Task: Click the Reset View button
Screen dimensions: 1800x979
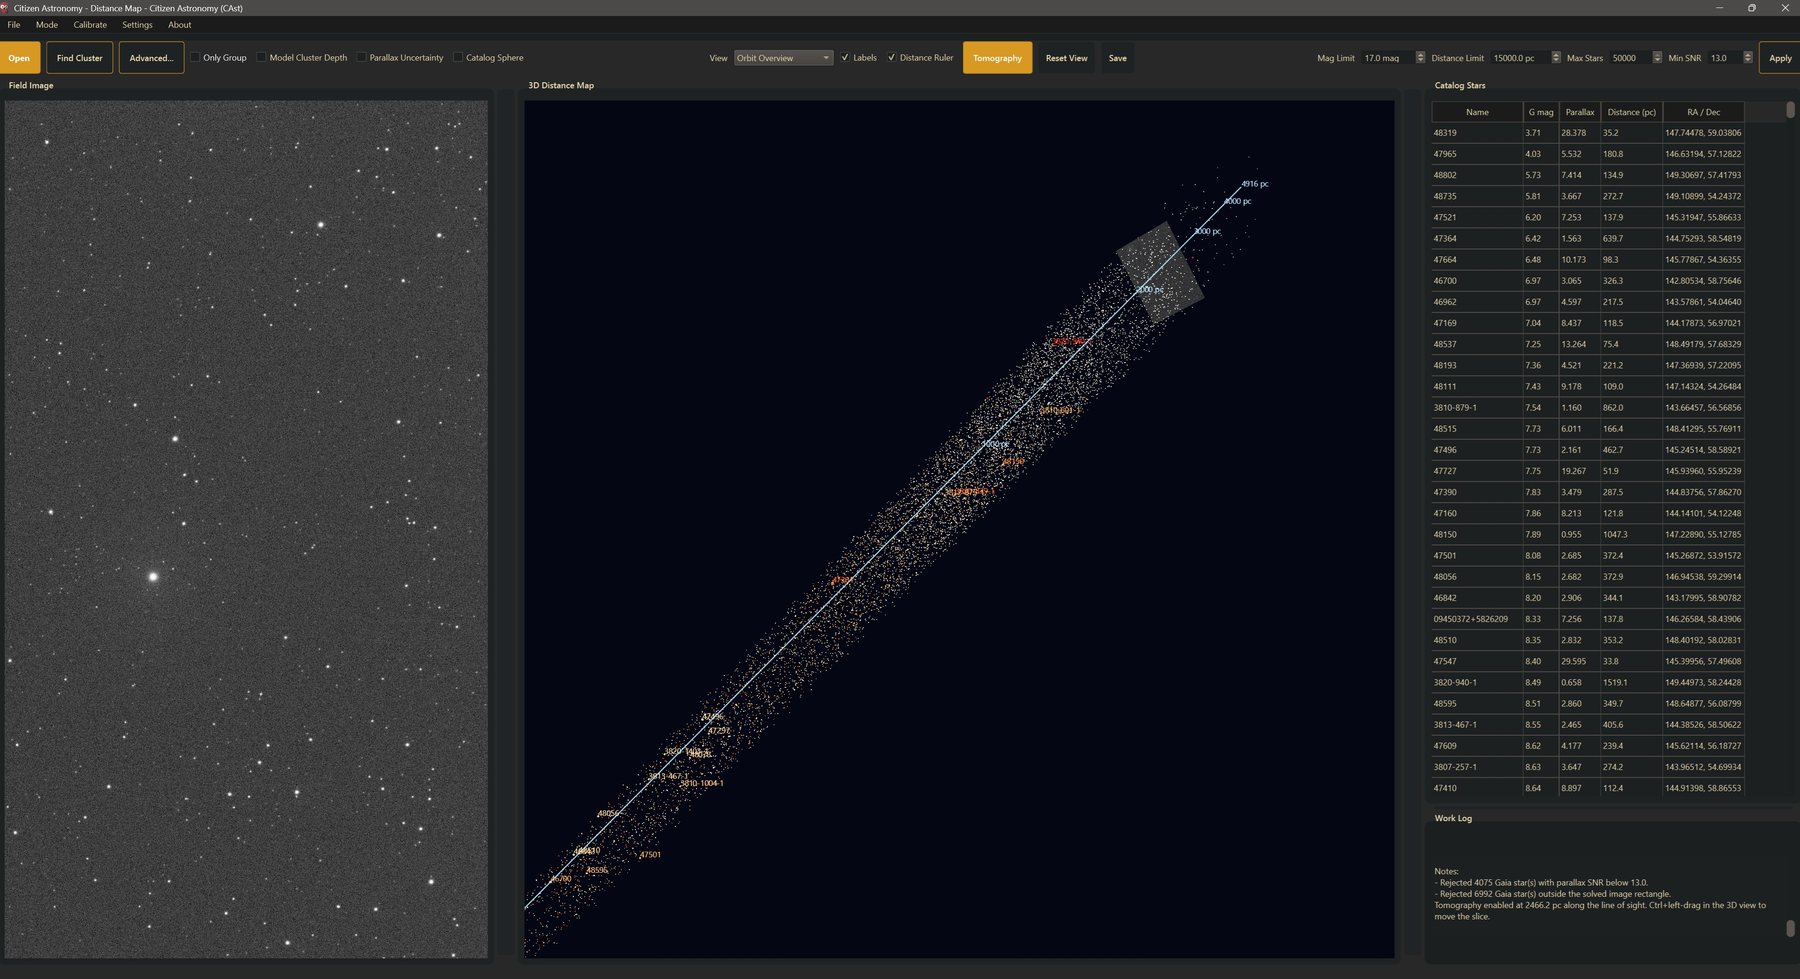Action: 1066,58
